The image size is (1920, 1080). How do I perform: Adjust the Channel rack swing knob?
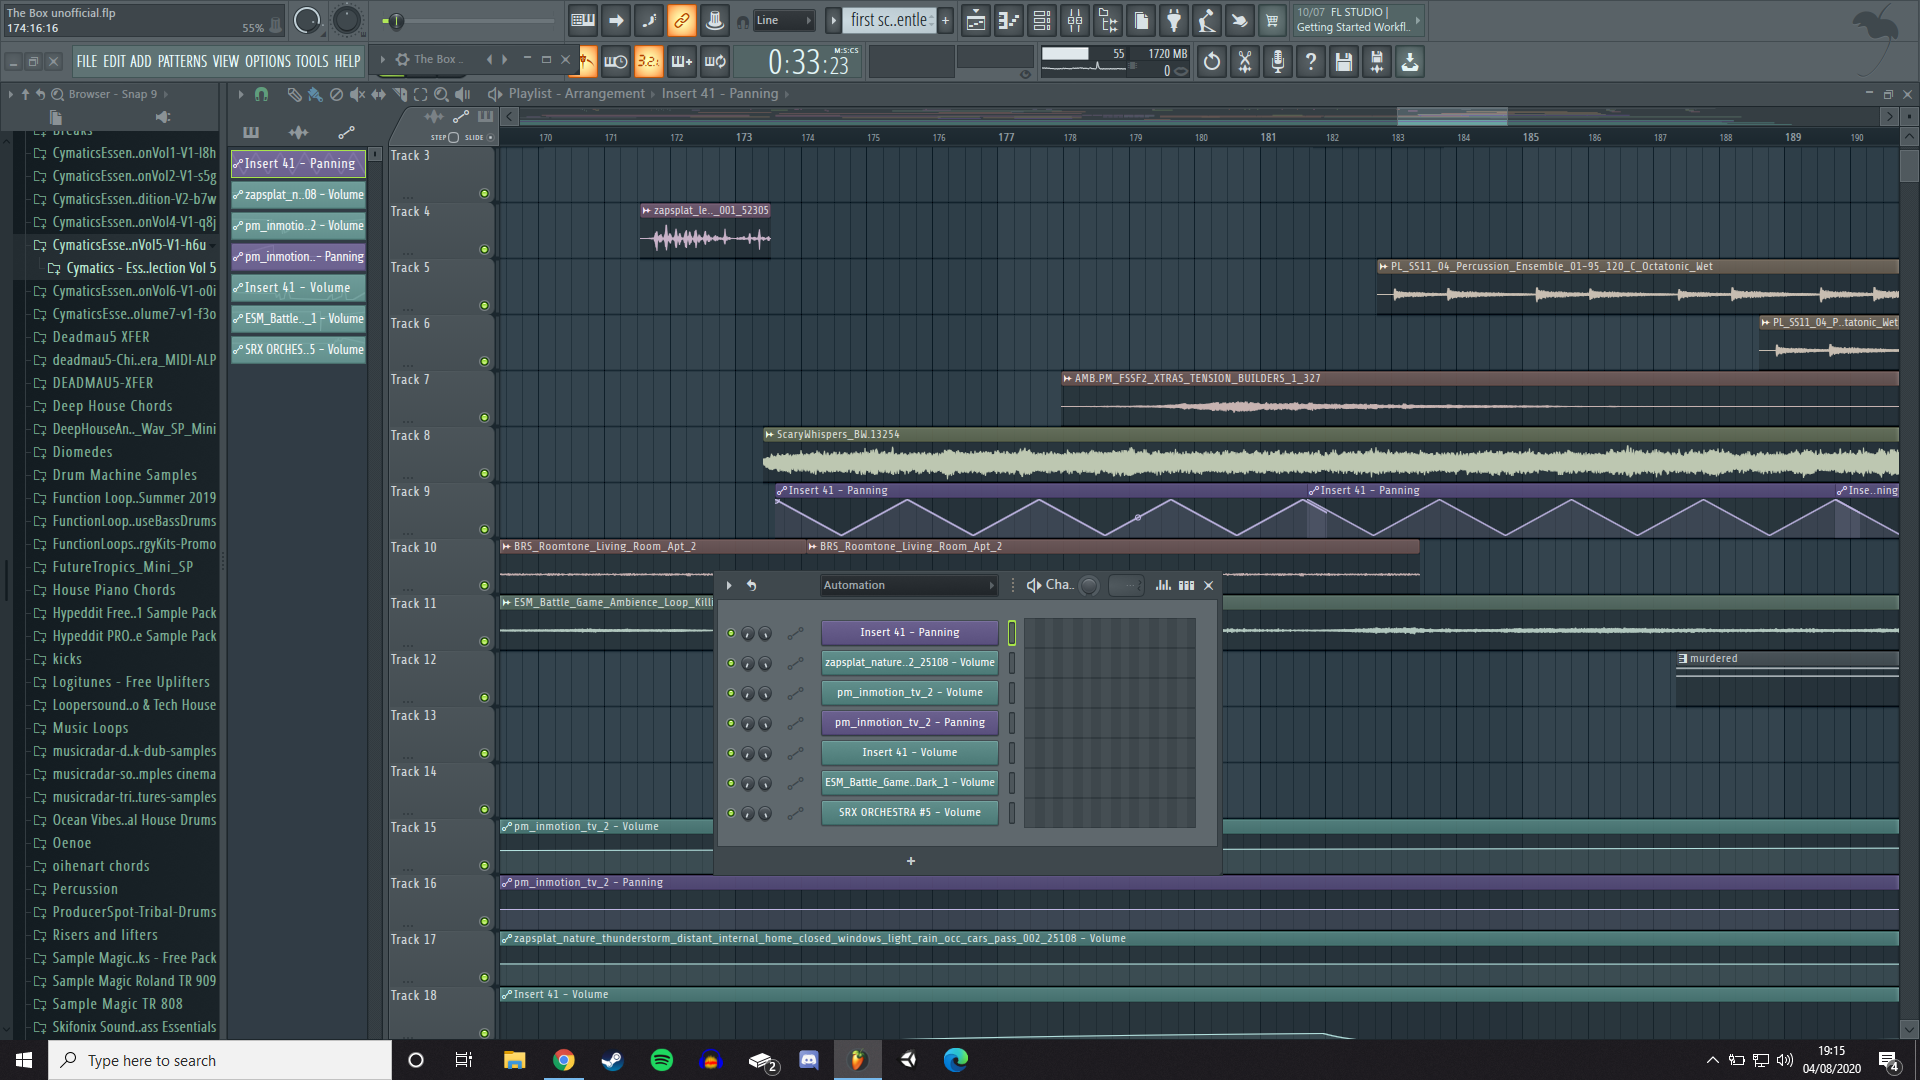point(1090,586)
